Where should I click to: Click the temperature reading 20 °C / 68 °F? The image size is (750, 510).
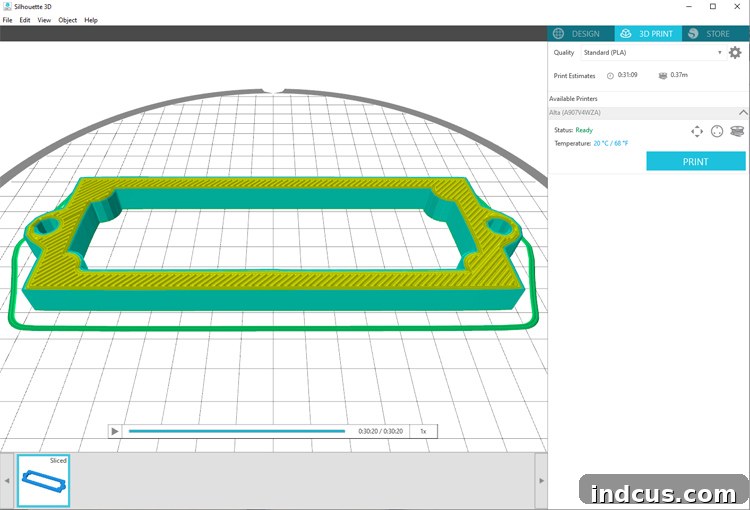coord(611,144)
